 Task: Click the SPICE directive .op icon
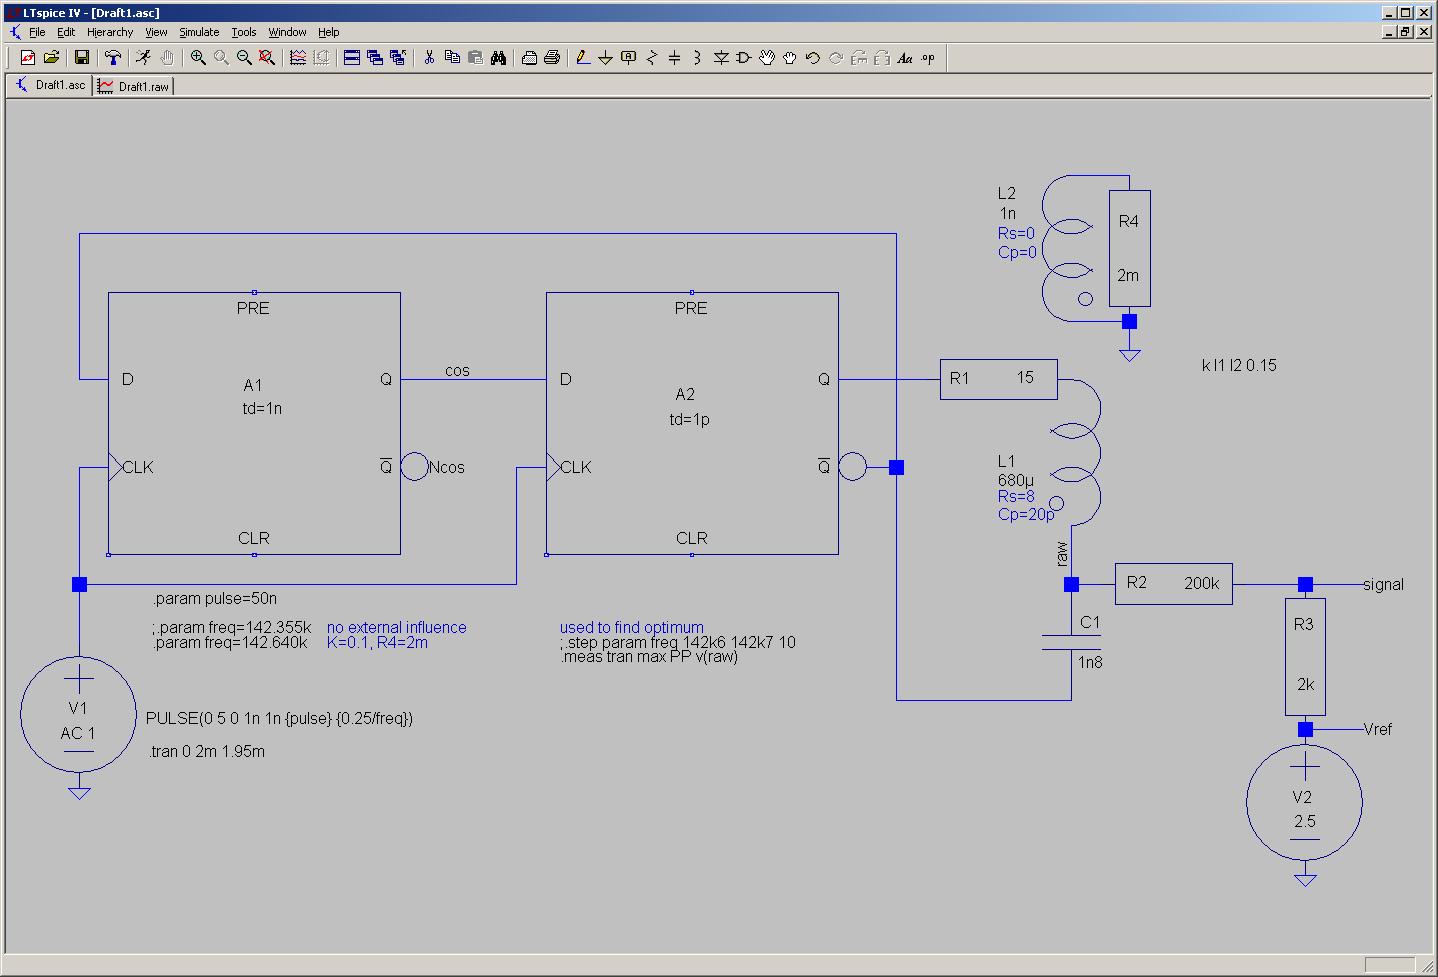click(x=928, y=58)
